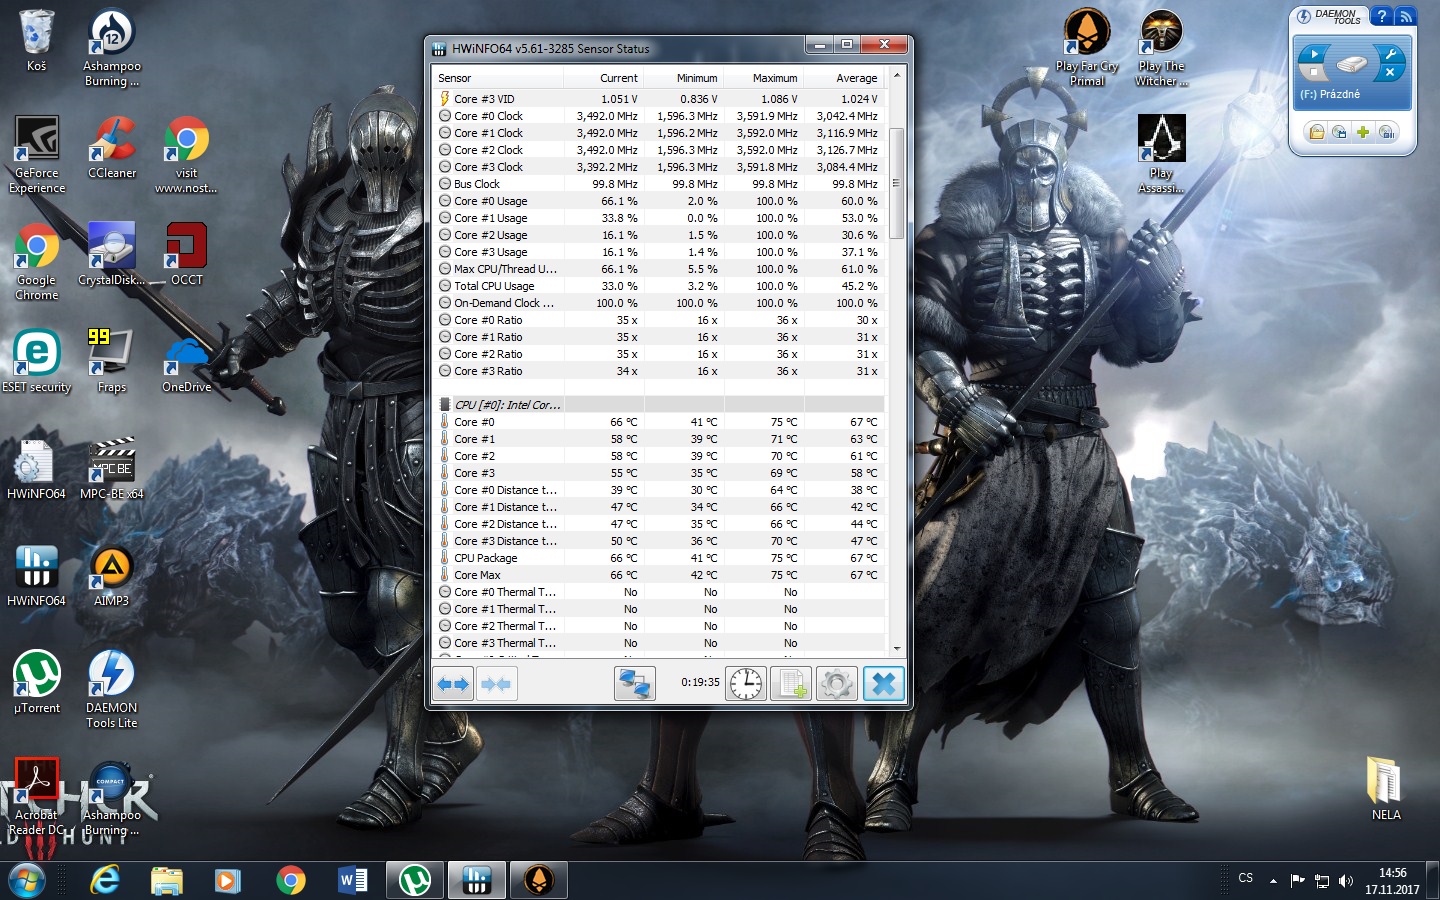The height and width of the screenshot is (900, 1440).
Task: Select the Acrobat Reader DC desktop icon
Action: pos(37,797)
